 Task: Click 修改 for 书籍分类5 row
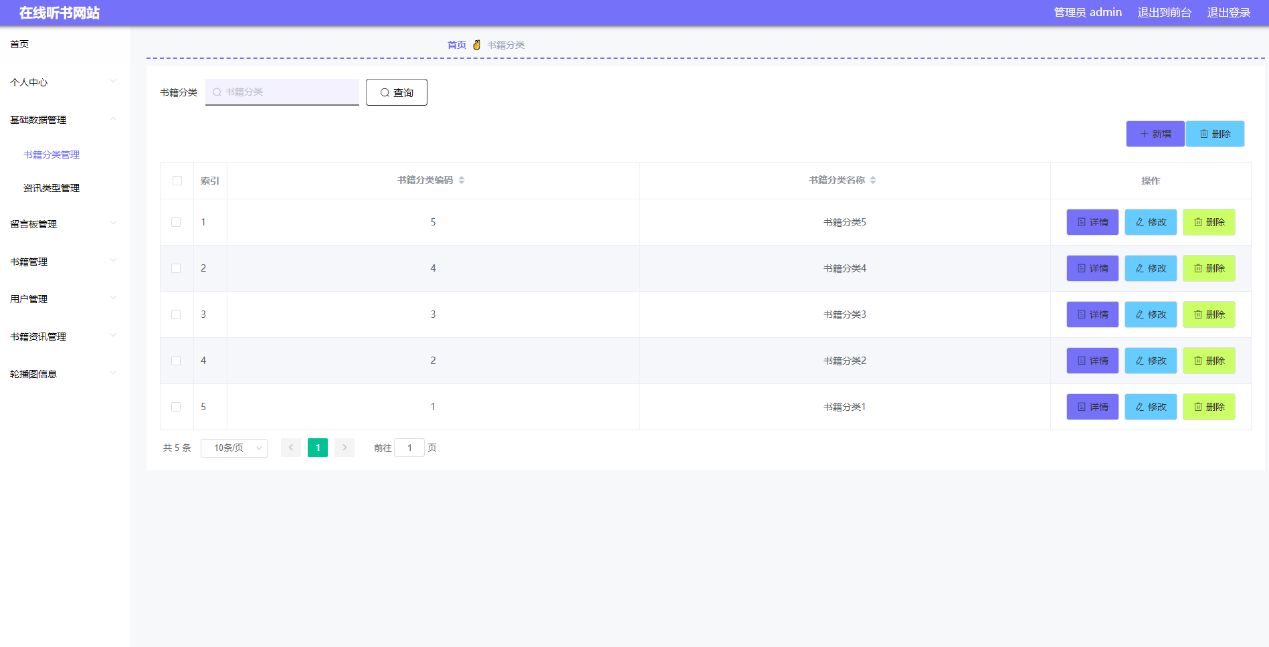(x=1151, y=222)
